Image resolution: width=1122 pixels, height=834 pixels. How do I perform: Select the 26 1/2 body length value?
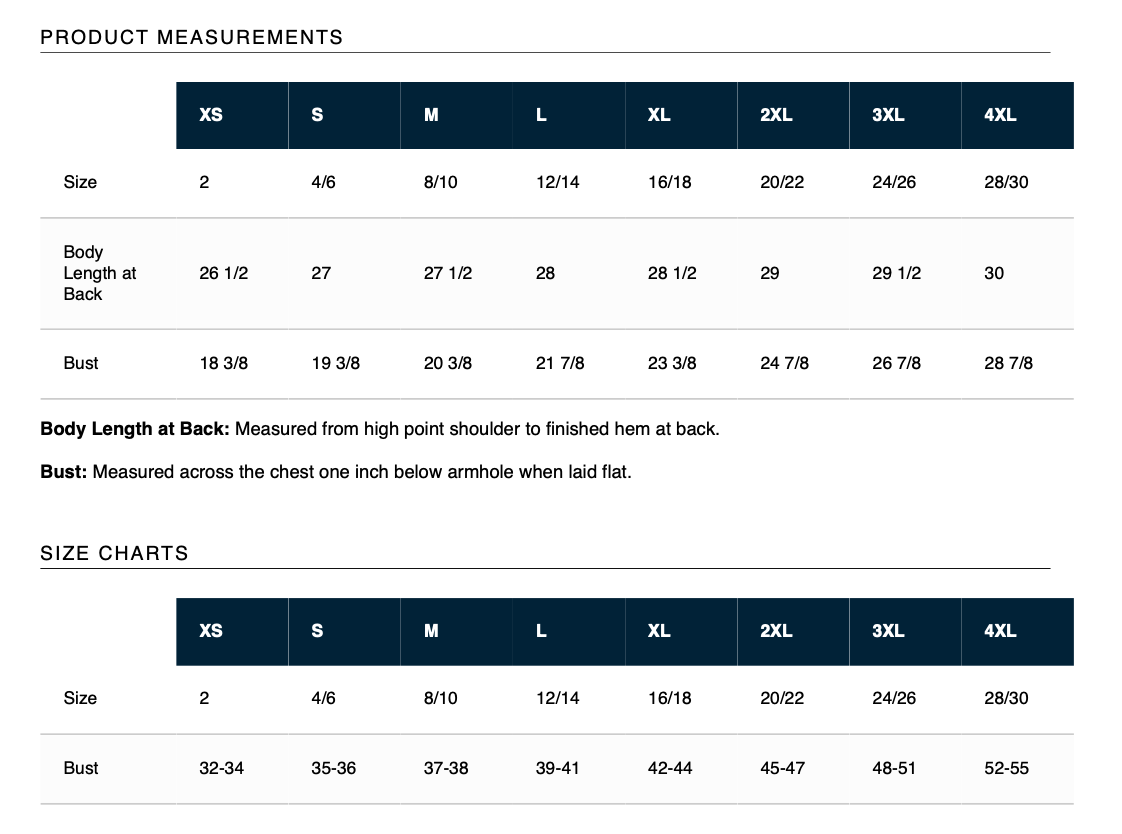click(x=223, y=273)
